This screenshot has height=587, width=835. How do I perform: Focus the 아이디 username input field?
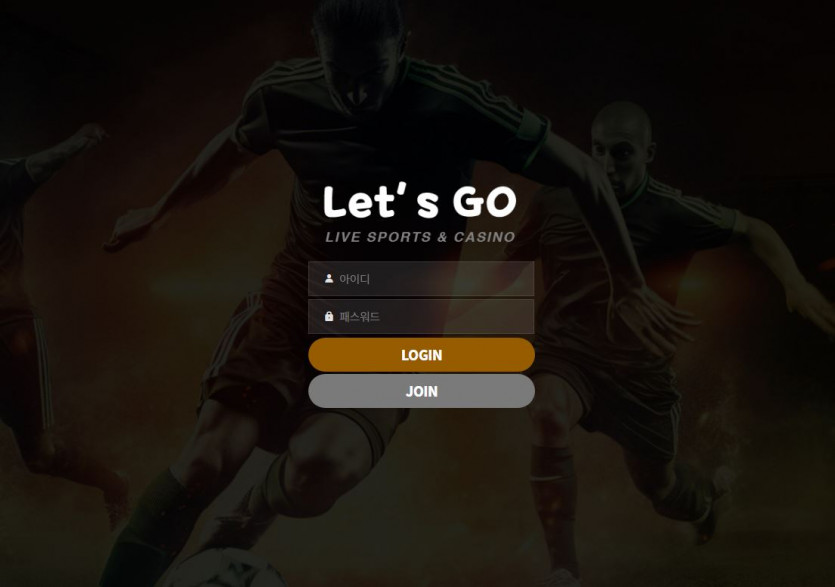click(421, 279)
